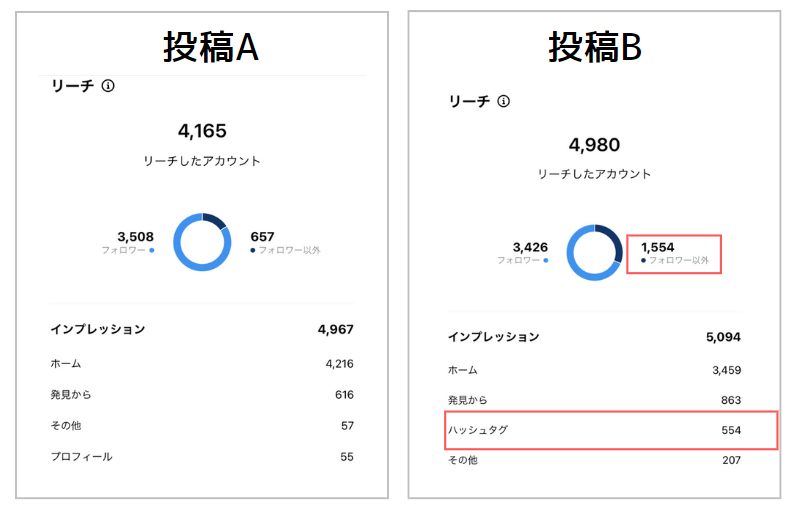The width and height of the screenshot is (795, 515).
Task: Click the 投稿A heading
Action: coord(210,47)
